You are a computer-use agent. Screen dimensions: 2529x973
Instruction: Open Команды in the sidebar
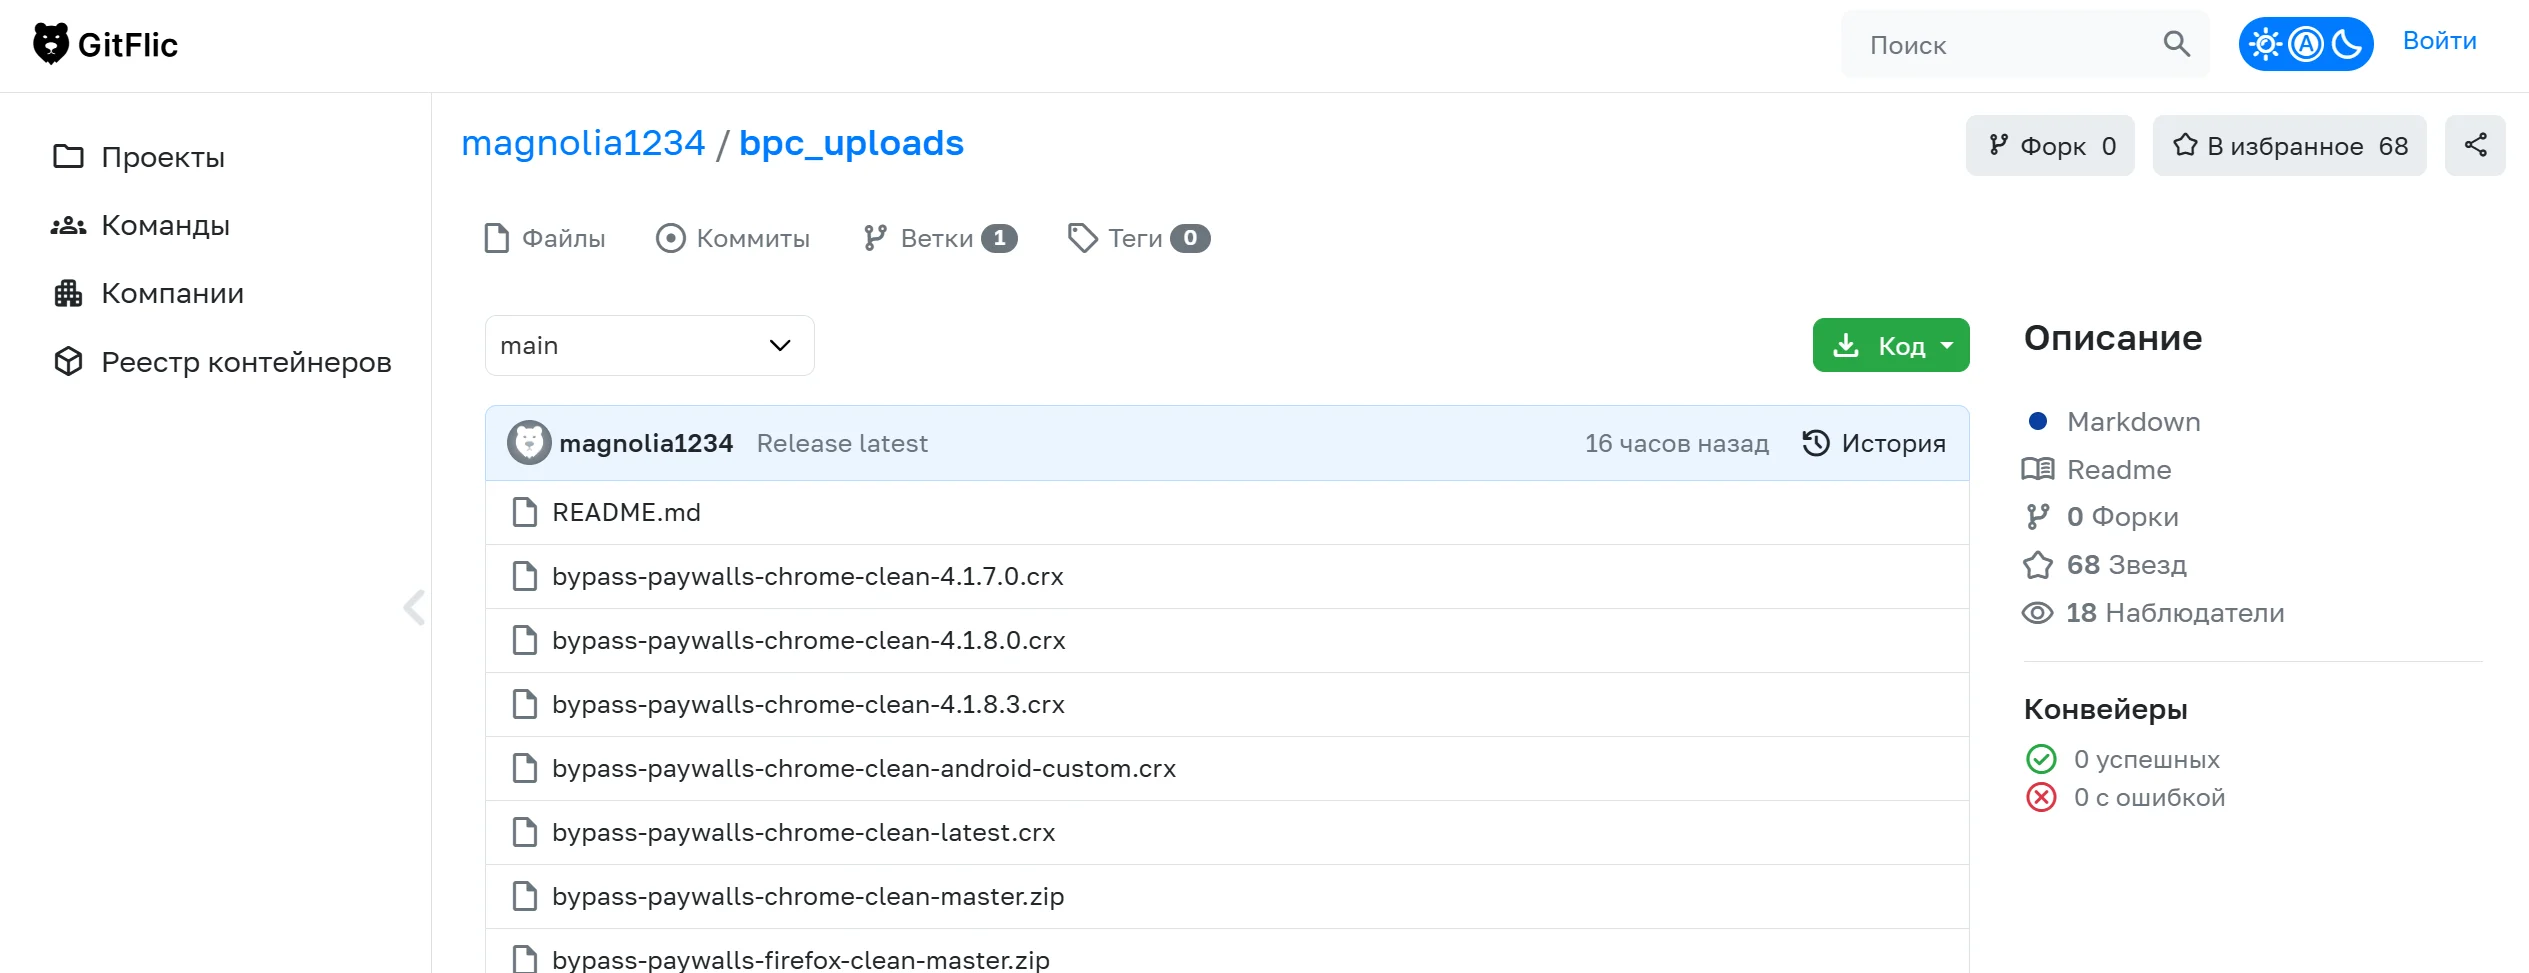(141, 225)
